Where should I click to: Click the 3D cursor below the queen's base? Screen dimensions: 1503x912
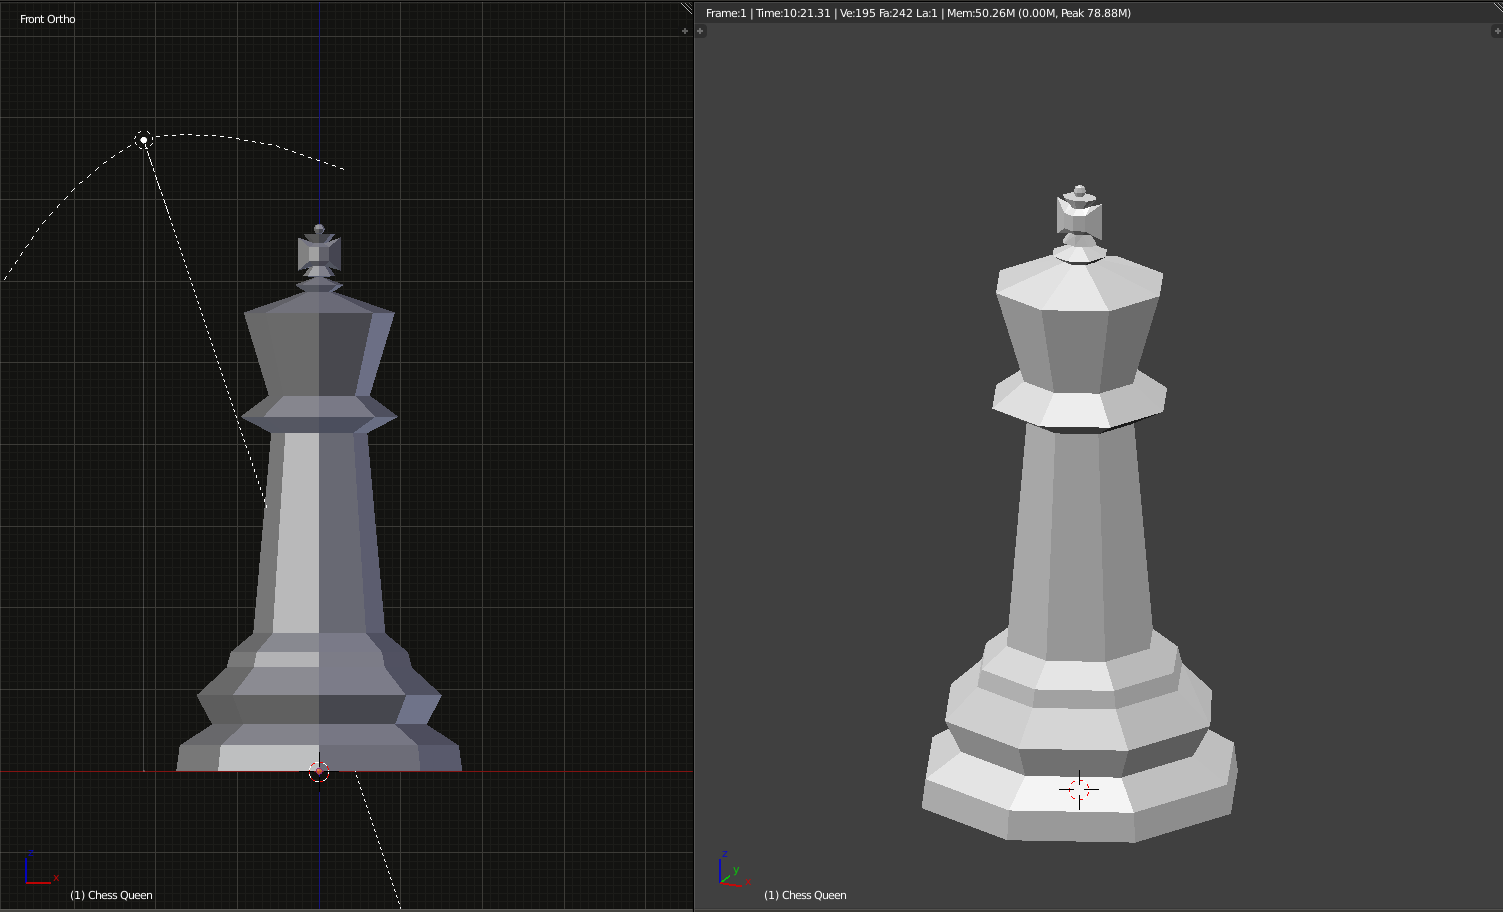(319, 771)
